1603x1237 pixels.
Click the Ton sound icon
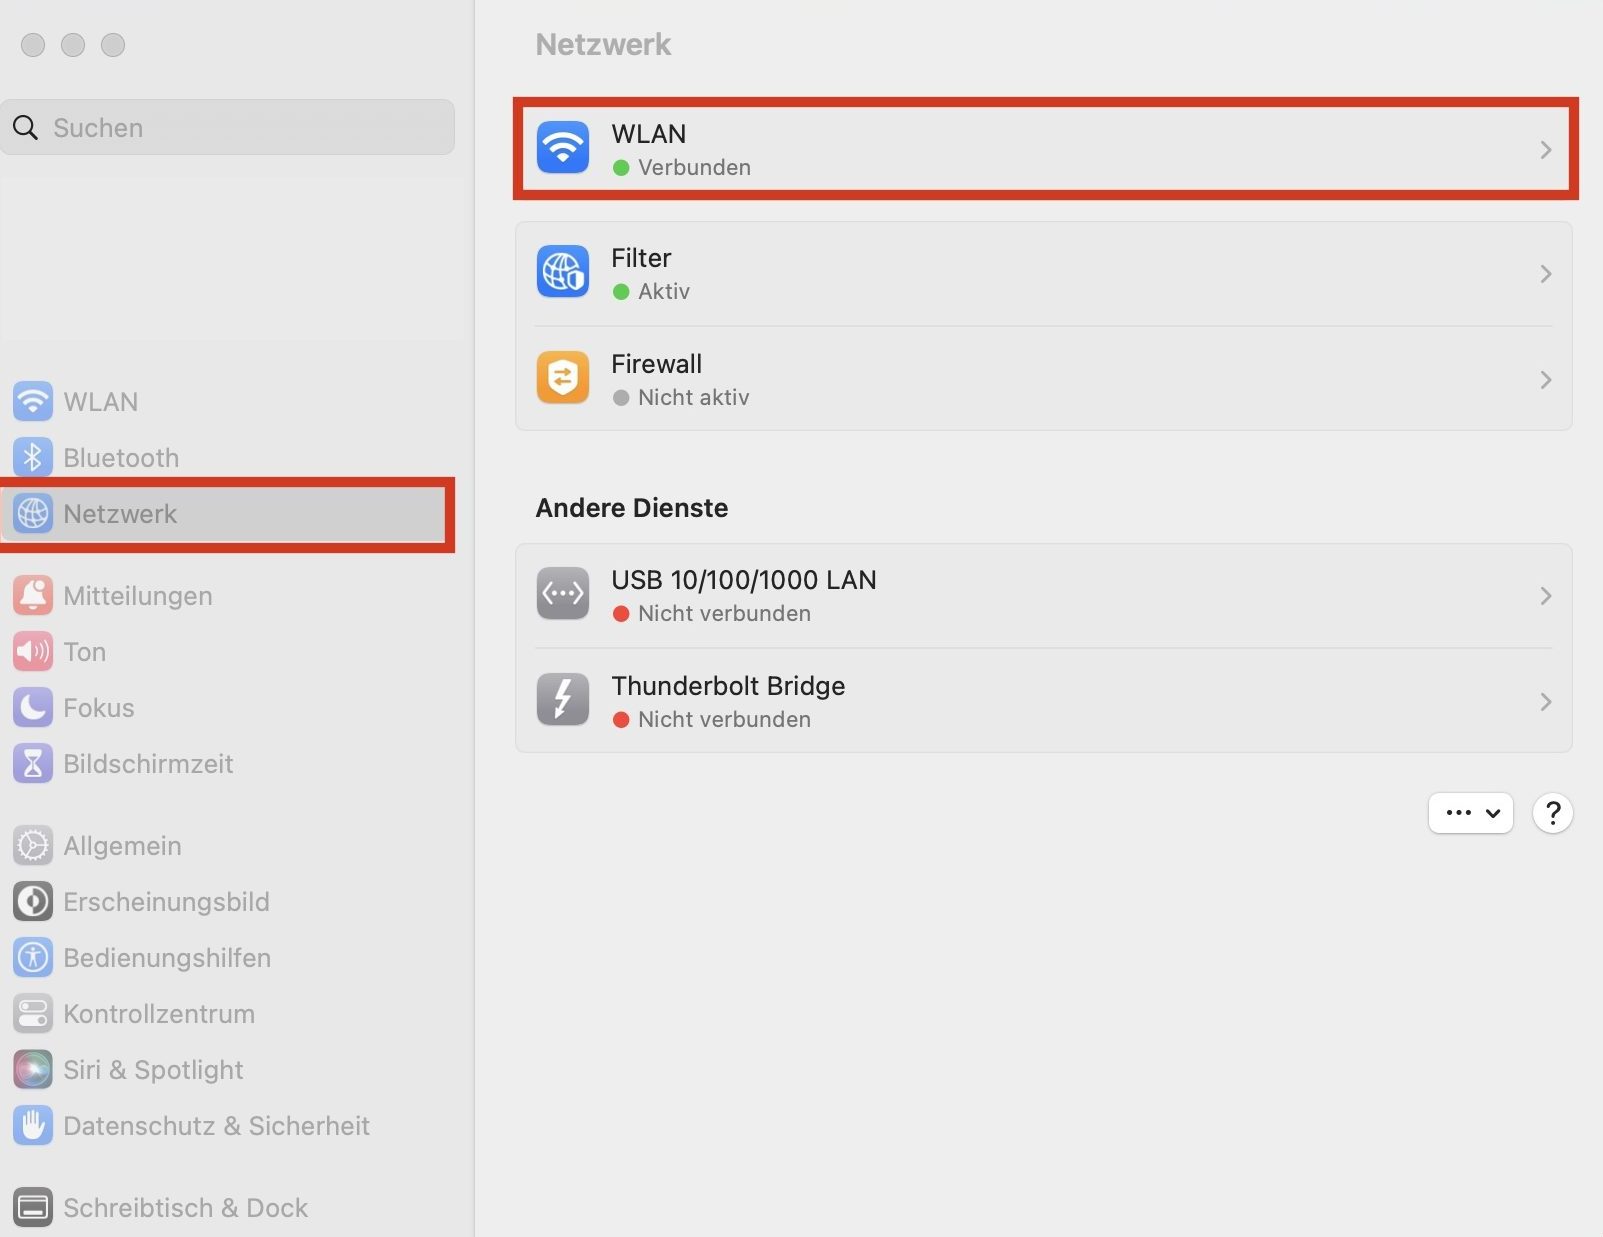coord(33,651)
